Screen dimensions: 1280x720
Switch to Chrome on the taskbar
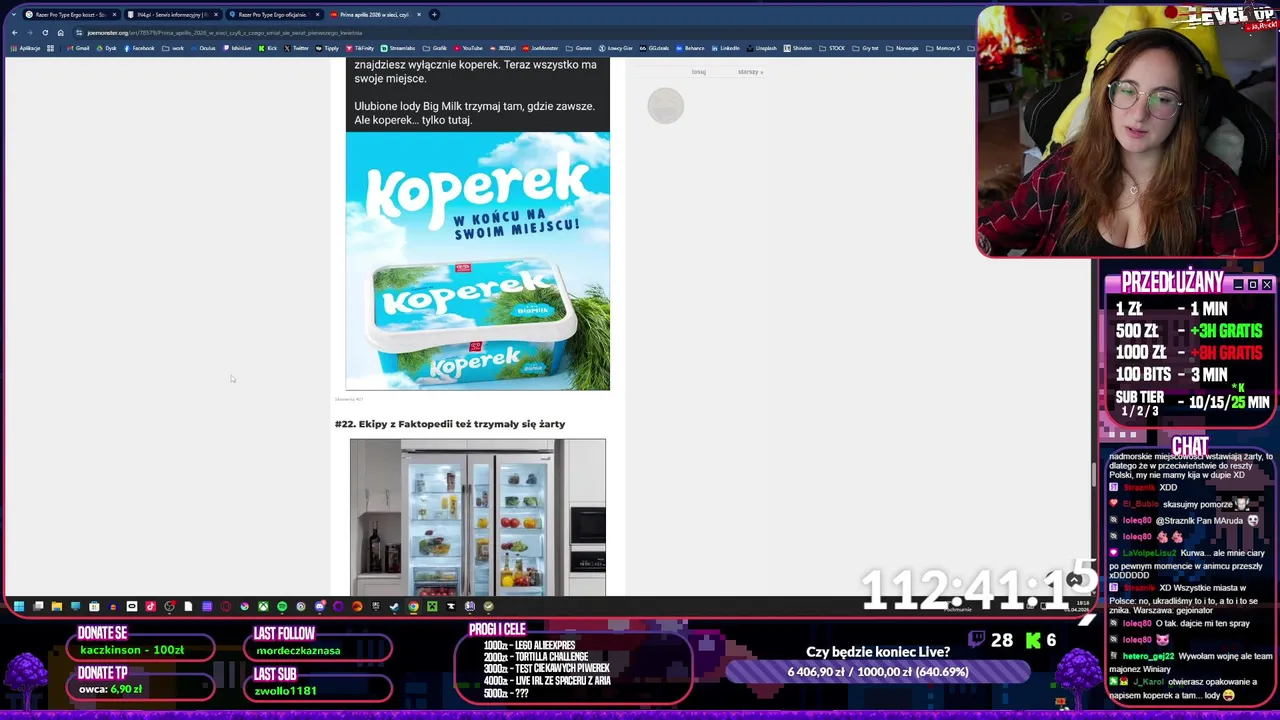[x=413, y=606]
